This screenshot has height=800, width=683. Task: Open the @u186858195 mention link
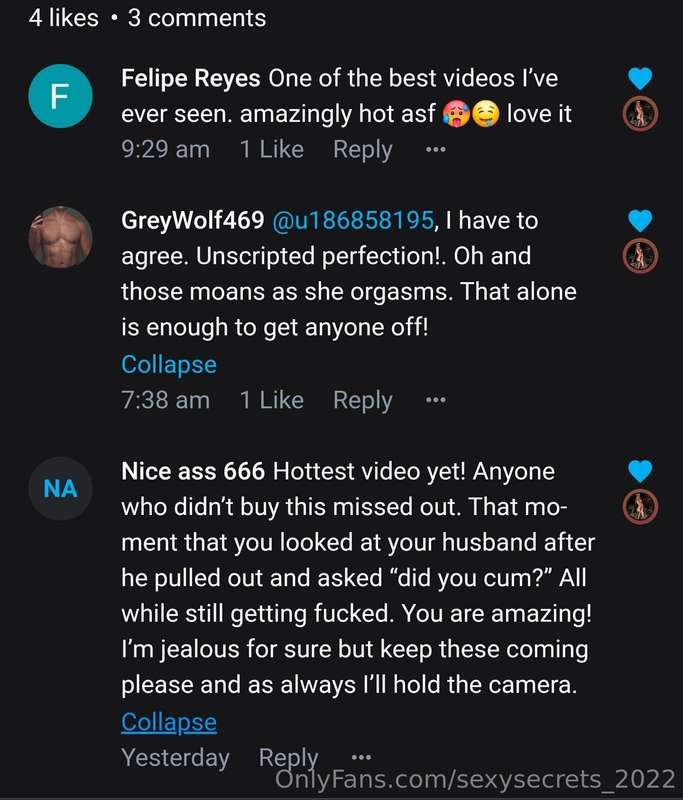tap(353, 221)
